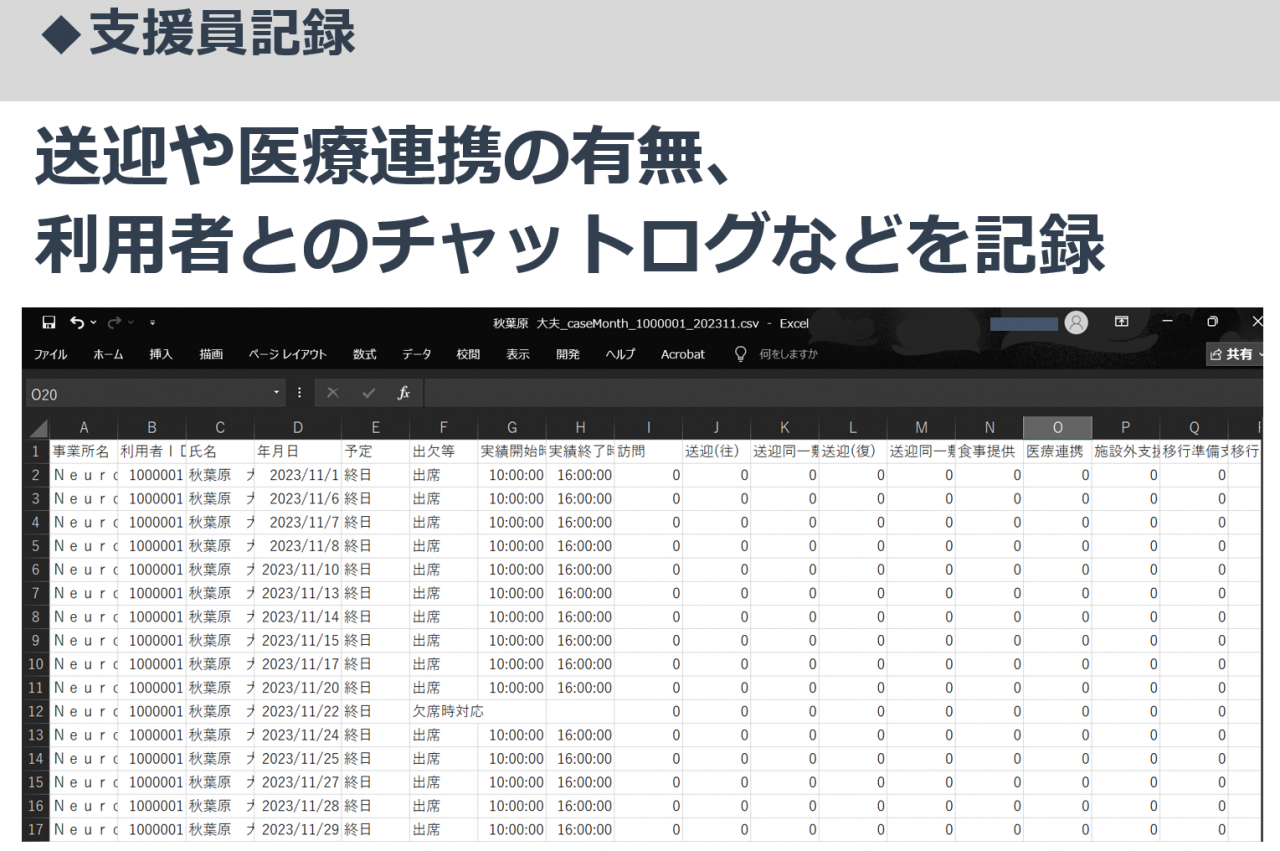Click the Undo arrow icon
The width and height of the screenshot is (1280, 851).
click(77, 322)
